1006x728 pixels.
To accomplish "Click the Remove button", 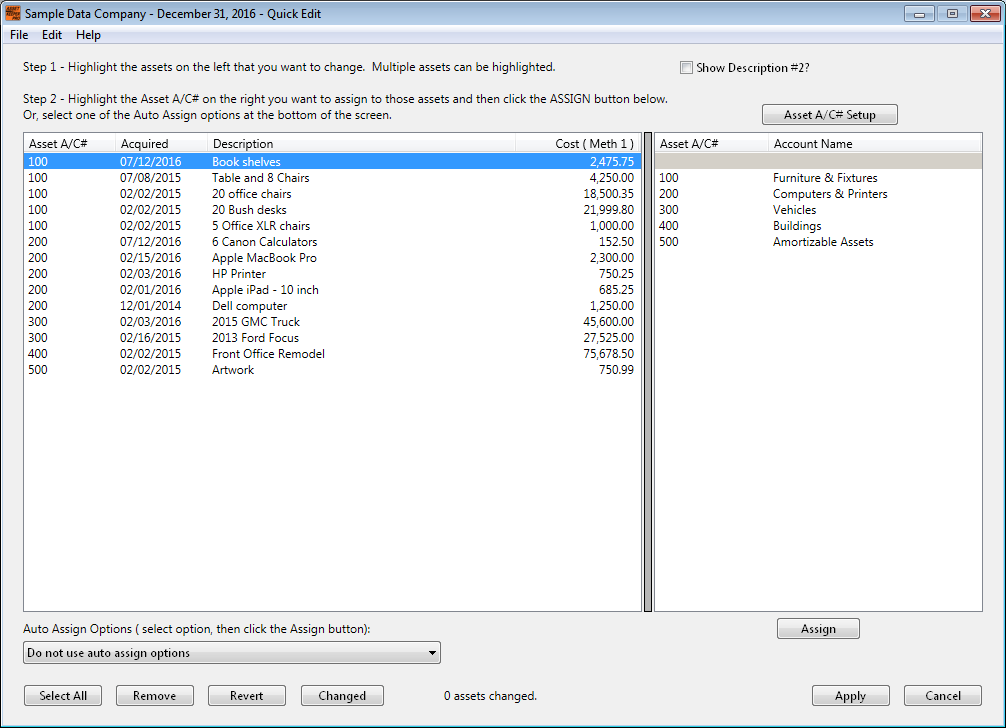I will [x=155, y=696].
